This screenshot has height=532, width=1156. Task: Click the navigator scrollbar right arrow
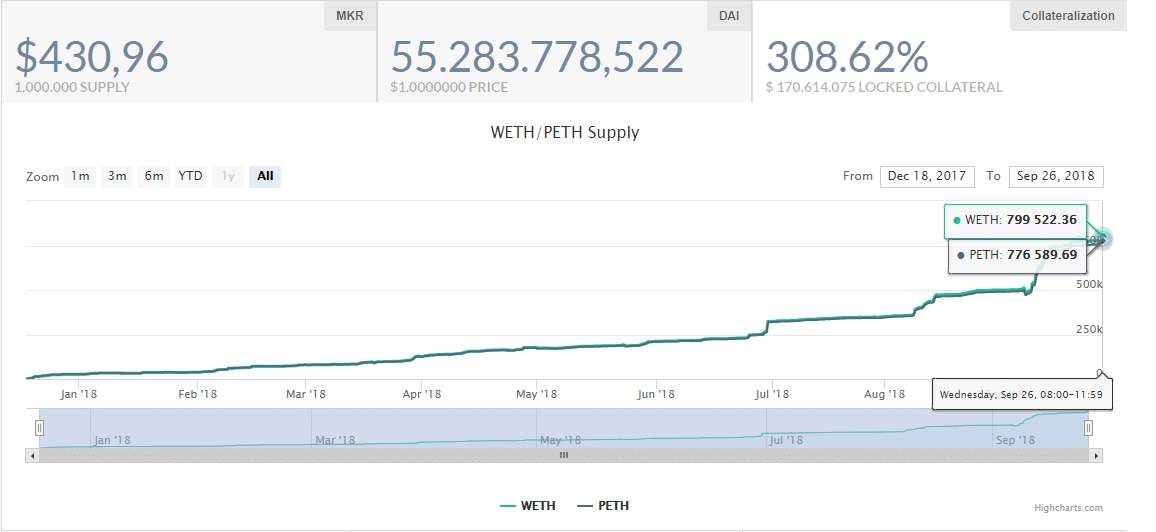pyautogui.click(x=1097, y=456)
